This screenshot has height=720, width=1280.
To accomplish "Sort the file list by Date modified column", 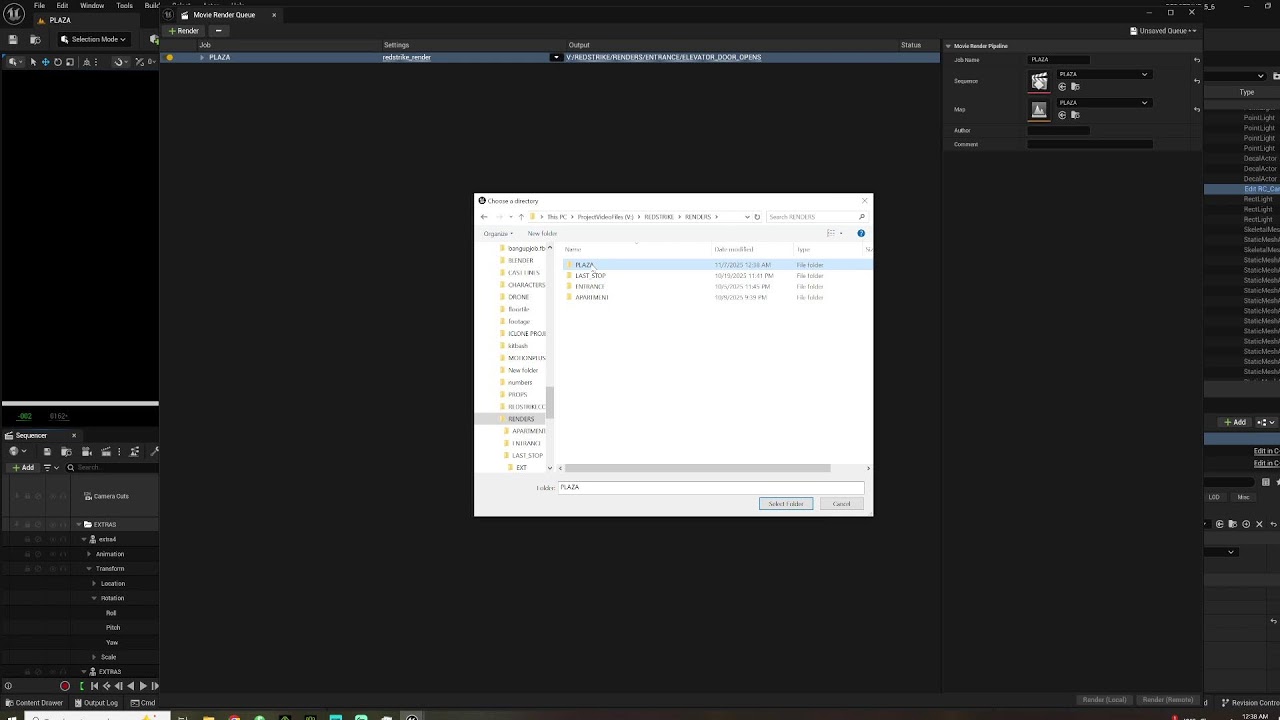I will click(x=734, y=249).
